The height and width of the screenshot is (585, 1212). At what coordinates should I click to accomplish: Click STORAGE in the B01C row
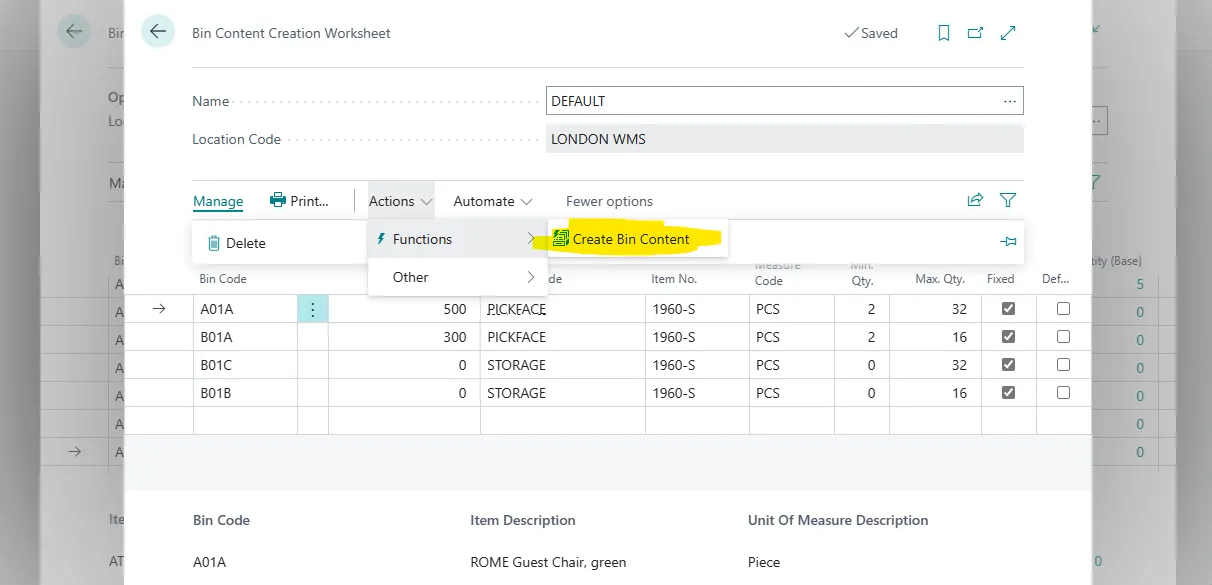[x=516, y=365]
